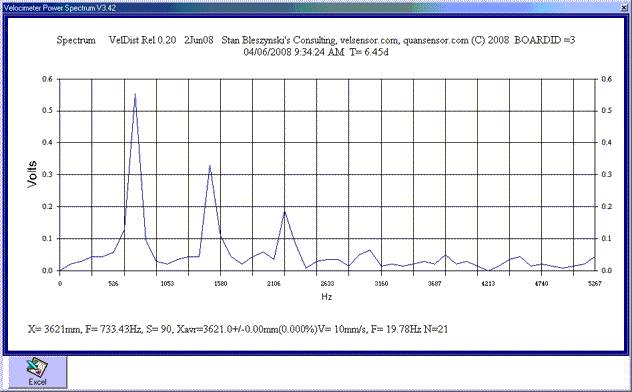Click the Hz axis label
Viewport: 632px width, 392px height.
(327, 297)
